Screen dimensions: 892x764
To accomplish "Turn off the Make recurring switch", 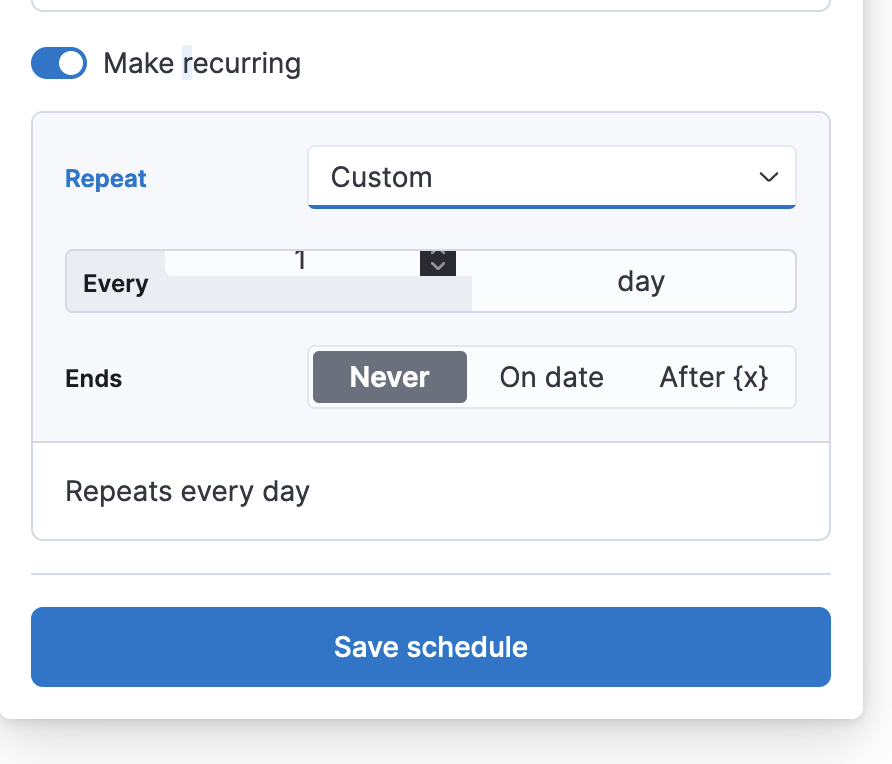I will pyautogui.click(x=59, y=64).
